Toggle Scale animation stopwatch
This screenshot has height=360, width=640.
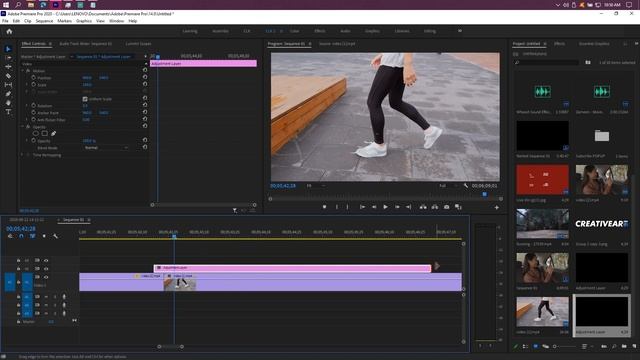click(x=34, y=84)
